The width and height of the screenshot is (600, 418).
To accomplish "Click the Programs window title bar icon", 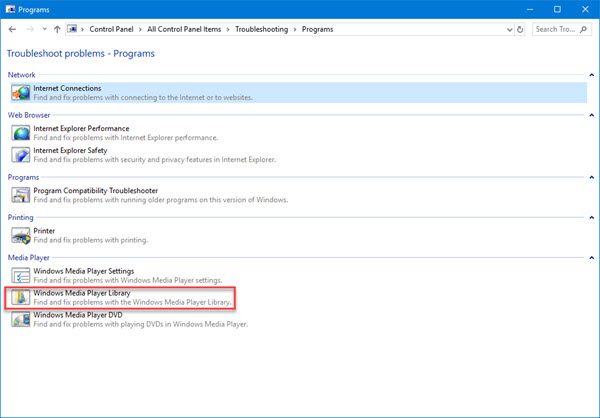I will tap(10, 9).
